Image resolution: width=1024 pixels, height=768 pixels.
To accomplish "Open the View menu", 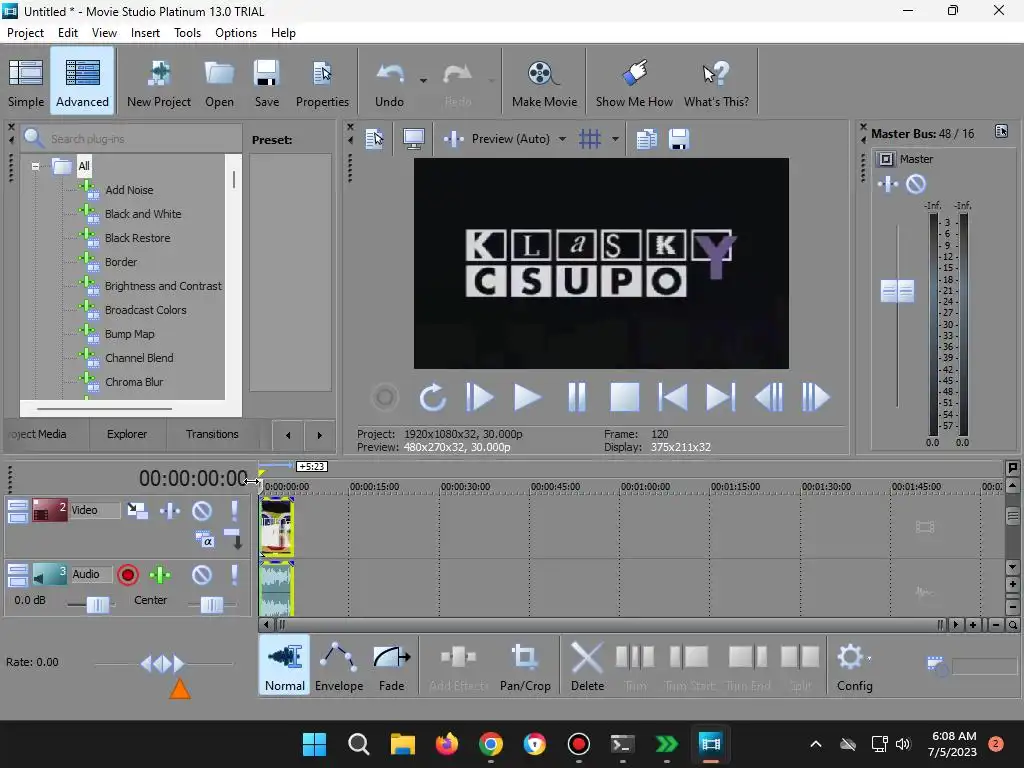I will 104,33.
